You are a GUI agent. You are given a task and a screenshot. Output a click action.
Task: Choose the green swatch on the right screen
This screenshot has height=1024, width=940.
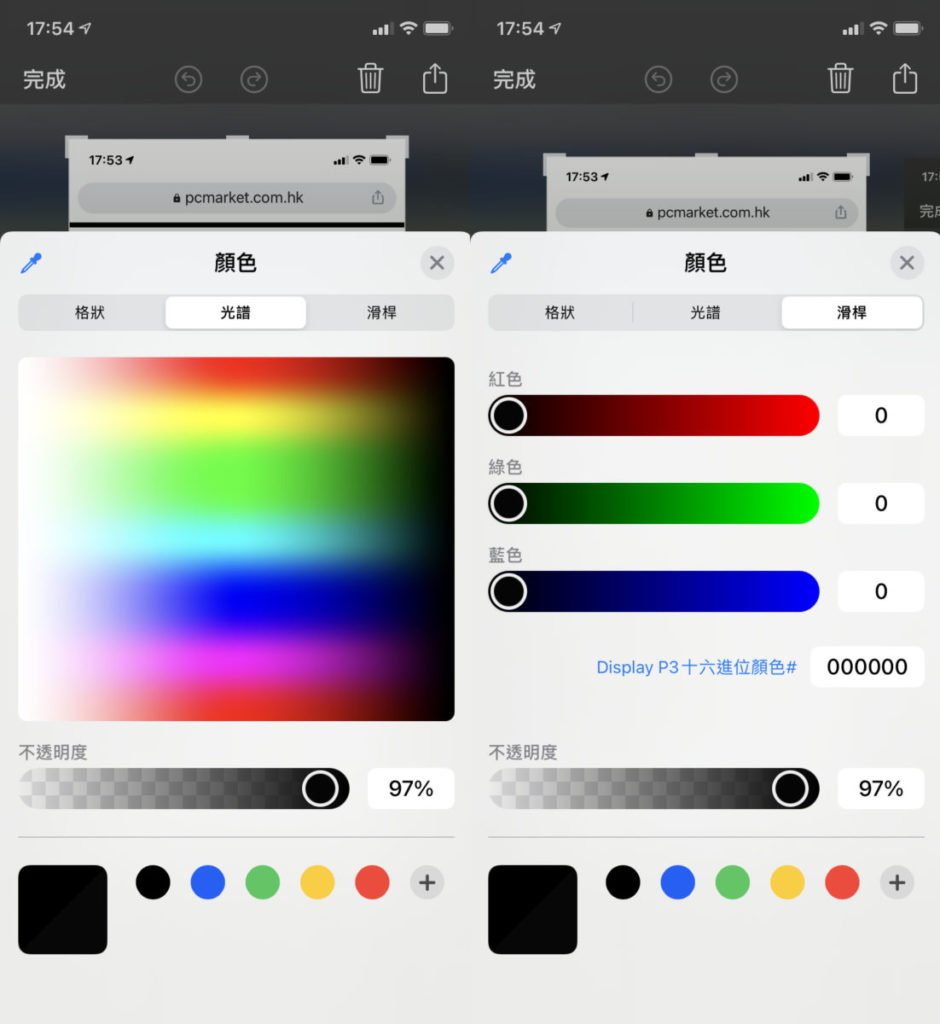point(732,882)
